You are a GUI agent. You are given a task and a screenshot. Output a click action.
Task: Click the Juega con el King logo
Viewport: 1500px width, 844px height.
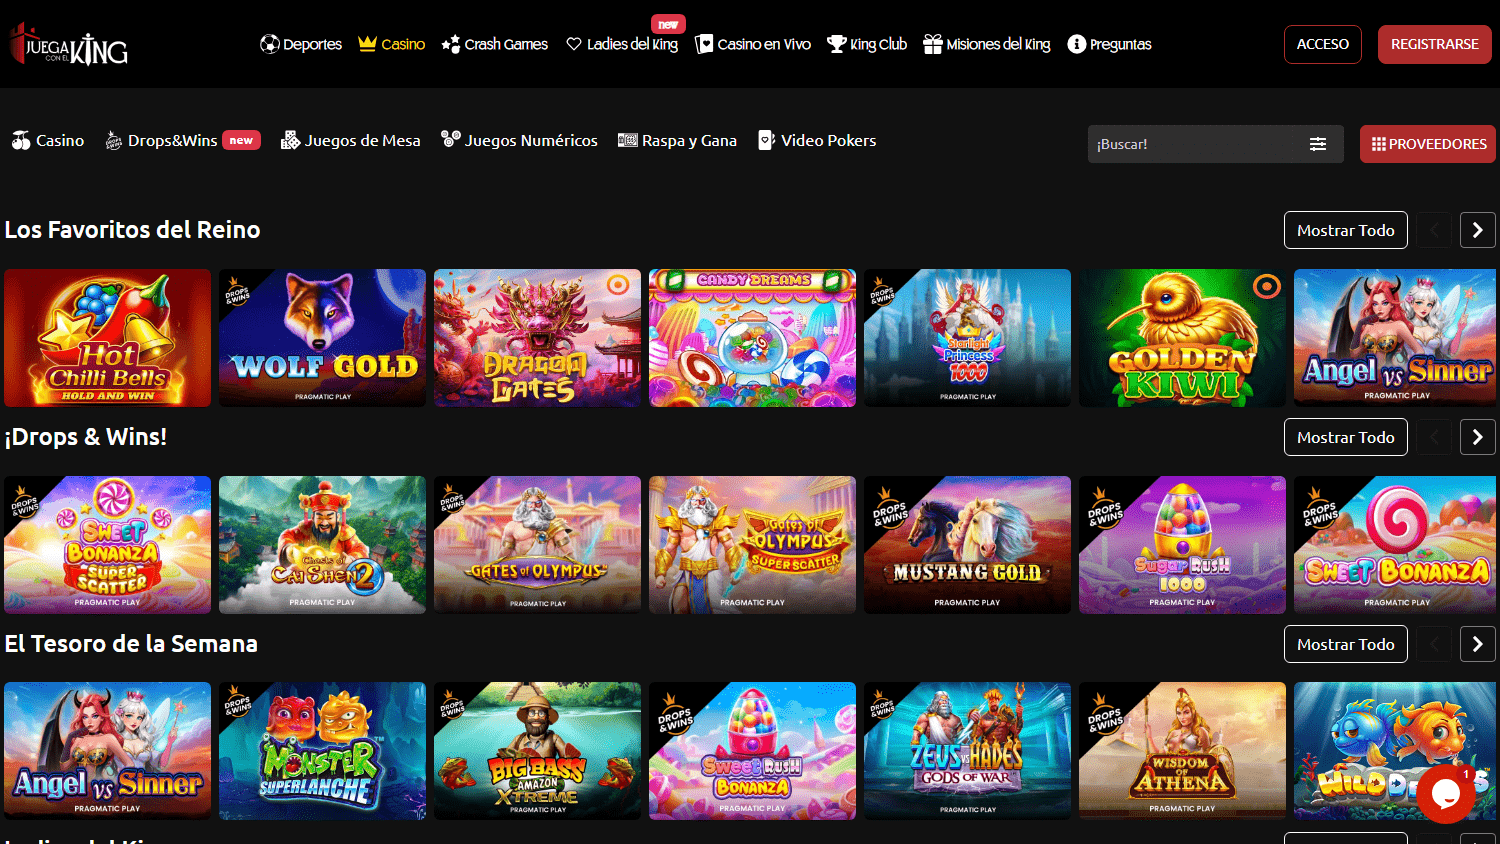click(x=69, y=44)
